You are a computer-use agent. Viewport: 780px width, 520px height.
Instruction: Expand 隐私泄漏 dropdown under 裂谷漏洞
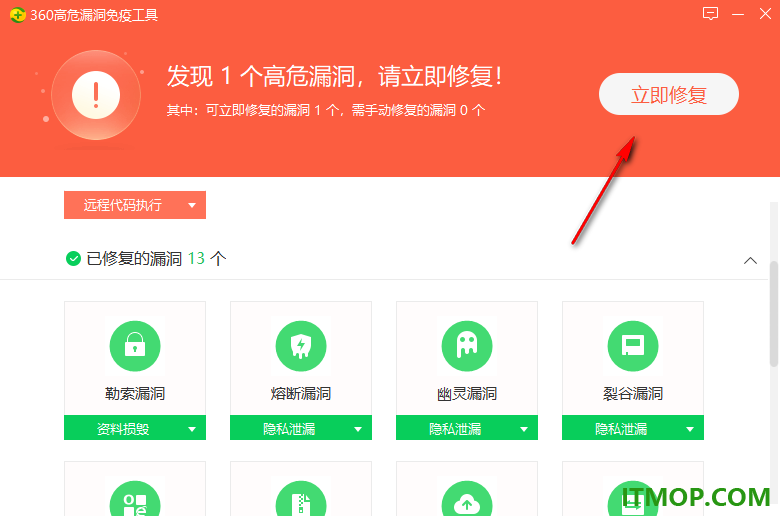(x=633, y=428)
